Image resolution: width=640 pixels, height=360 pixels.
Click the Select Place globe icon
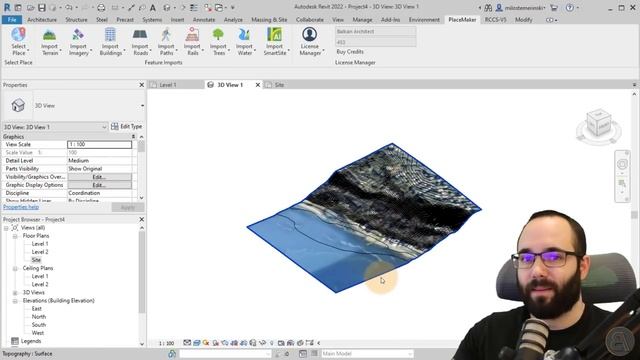point(18,35)
